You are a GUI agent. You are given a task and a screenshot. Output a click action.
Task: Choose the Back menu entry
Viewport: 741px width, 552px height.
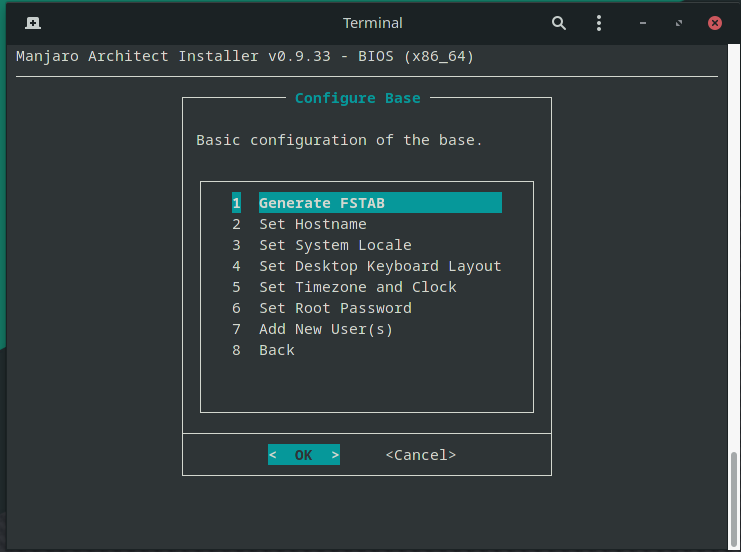click(276, 350)
